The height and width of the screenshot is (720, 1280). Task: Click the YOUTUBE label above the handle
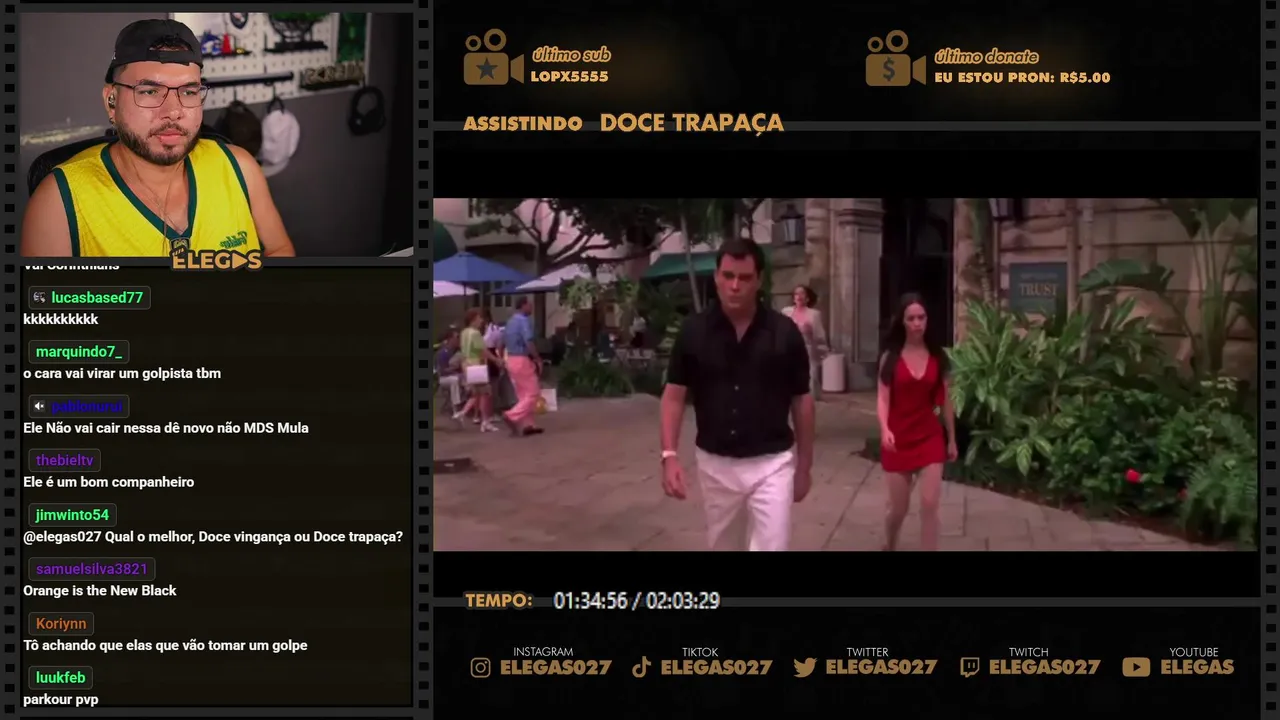click(1194, 652)
